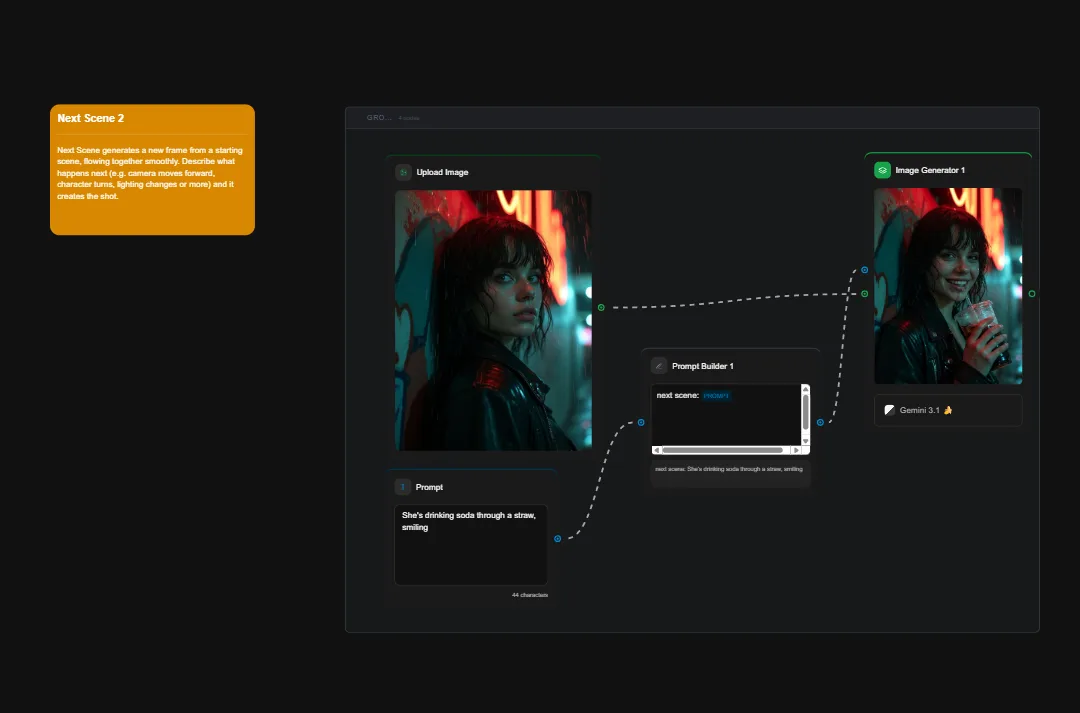Select the Prompt Builder 1 node title

702,366
